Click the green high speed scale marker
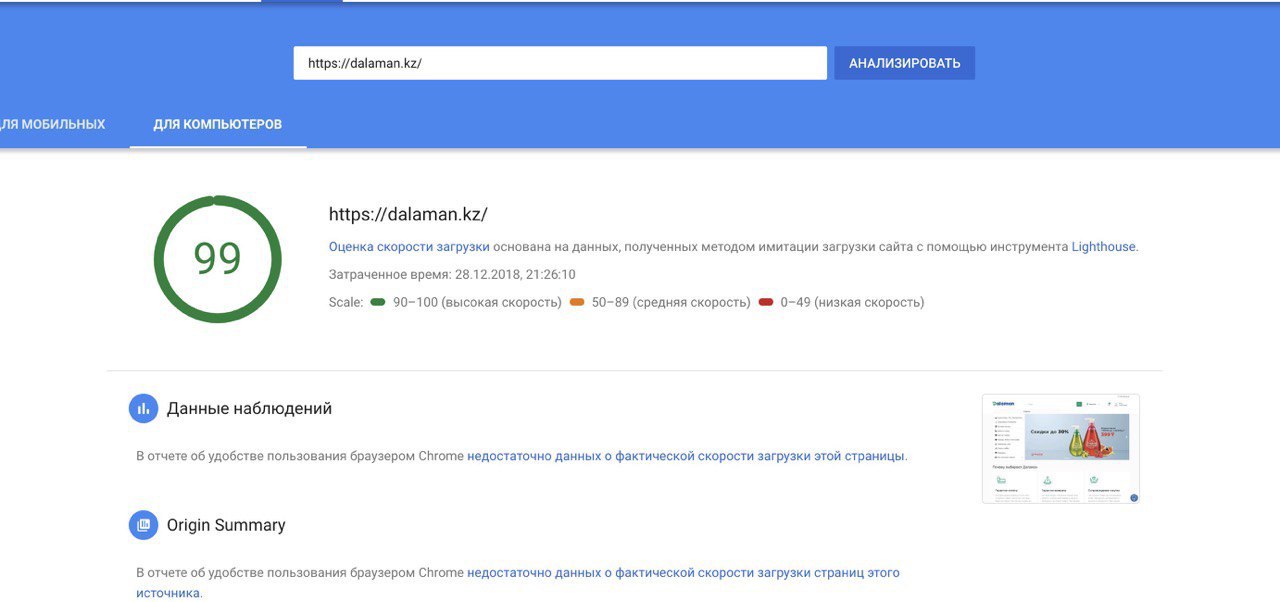The width and height of the screenshot is (1280, 602). pos(377,302)
